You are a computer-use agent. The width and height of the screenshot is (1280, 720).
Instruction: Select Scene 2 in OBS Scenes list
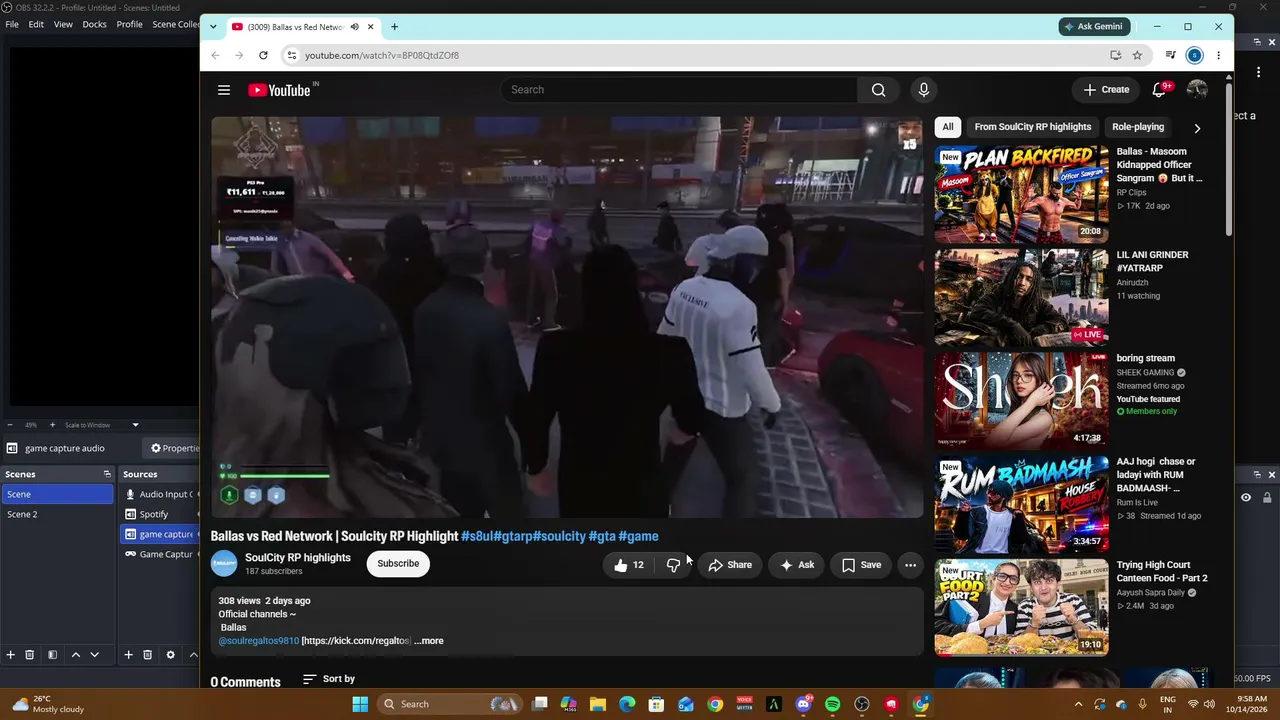click(57, 514)
